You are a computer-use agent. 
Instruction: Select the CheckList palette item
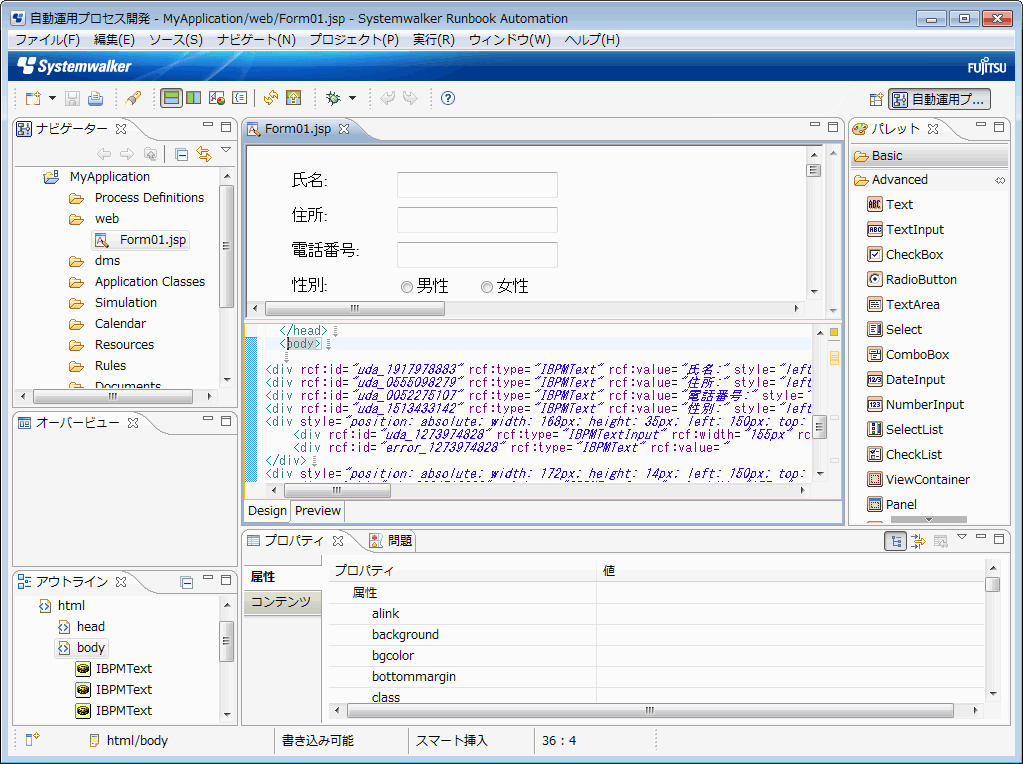(x=904, y=455)
